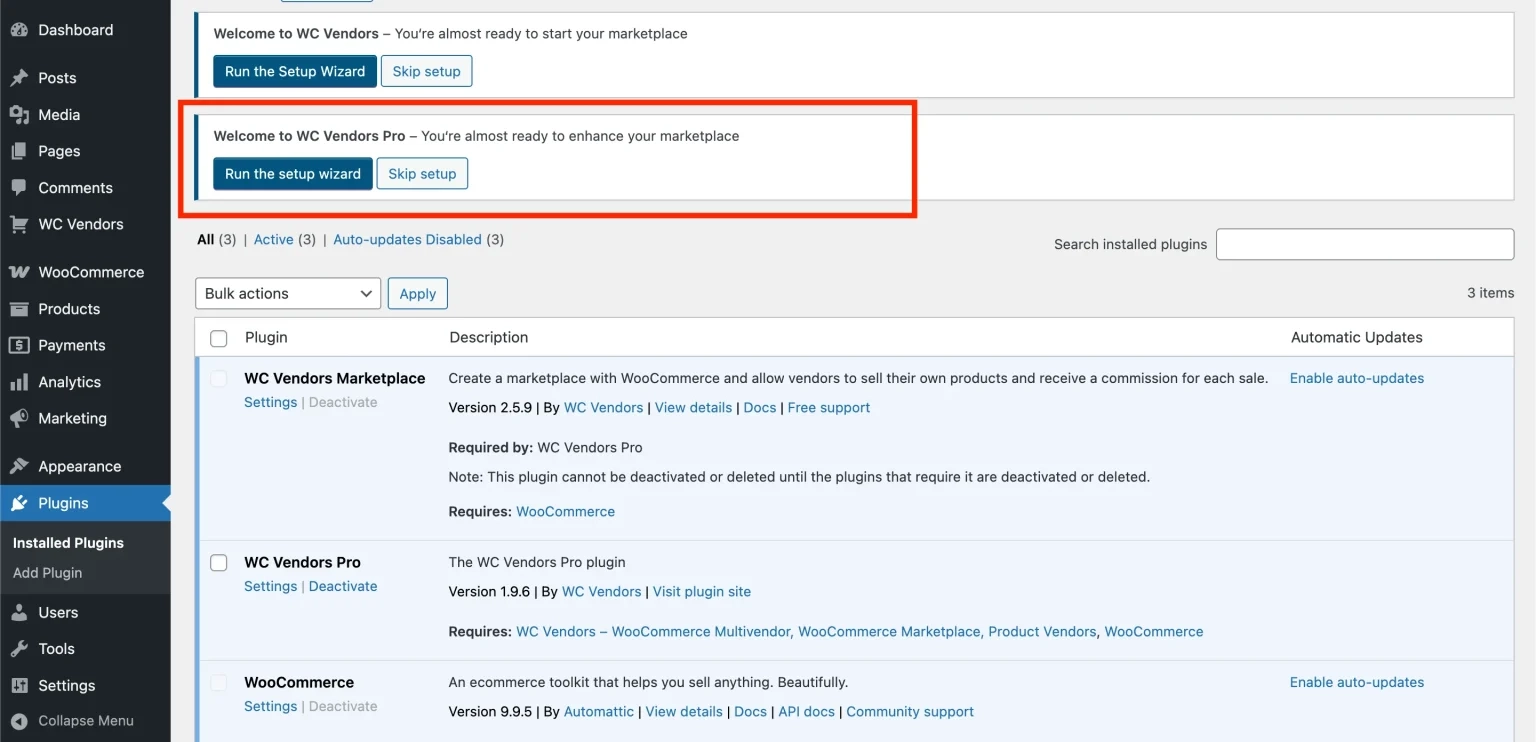This screenshot has width=1536, height=742.
Task: Run the Setup Wizard for WC Vendors
Action: [295, 71]
